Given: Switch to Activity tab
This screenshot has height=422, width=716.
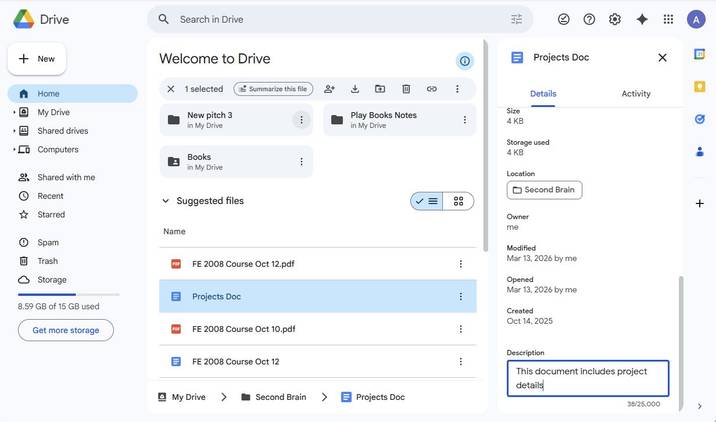Looking at the screenshot, I should point(636,94).
